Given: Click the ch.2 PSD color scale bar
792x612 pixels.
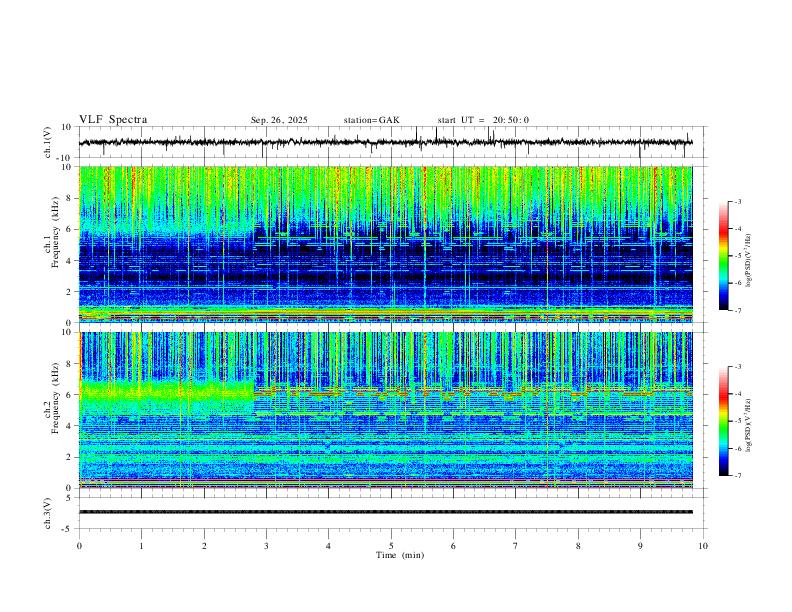Looking at the screenshot, I should click(723, 421).
